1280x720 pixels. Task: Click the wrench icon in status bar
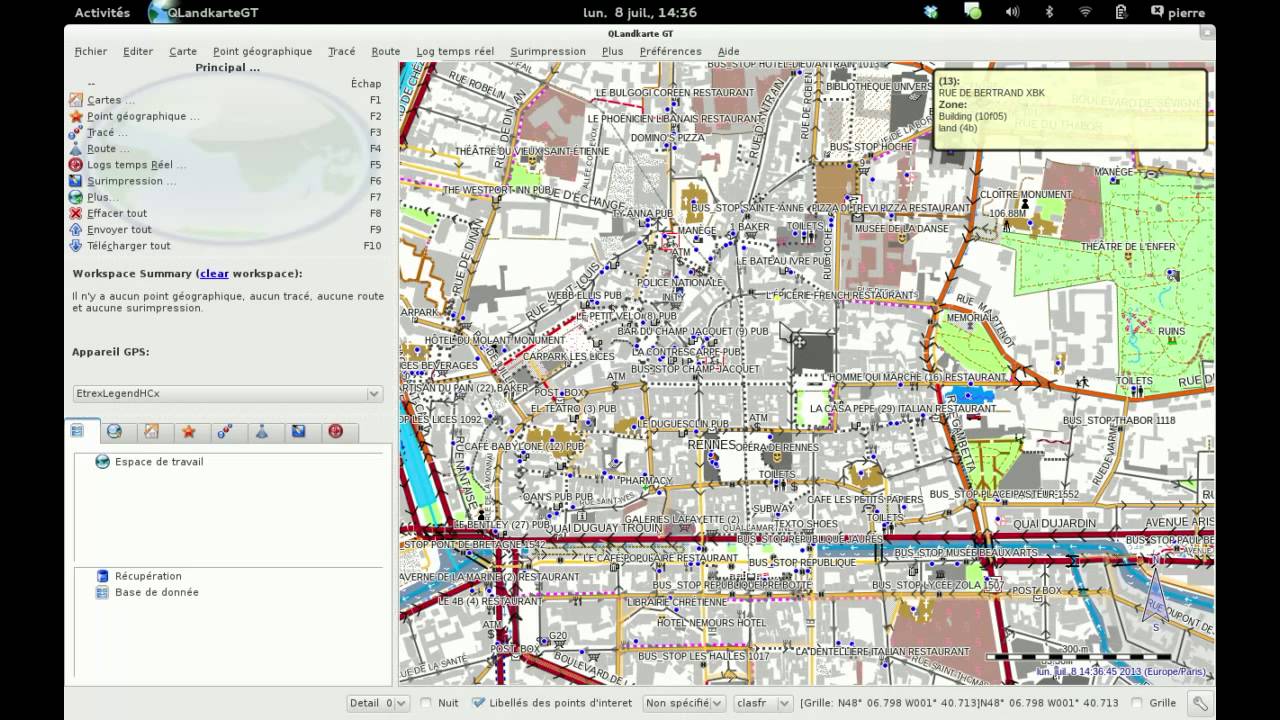point(1200,703)
